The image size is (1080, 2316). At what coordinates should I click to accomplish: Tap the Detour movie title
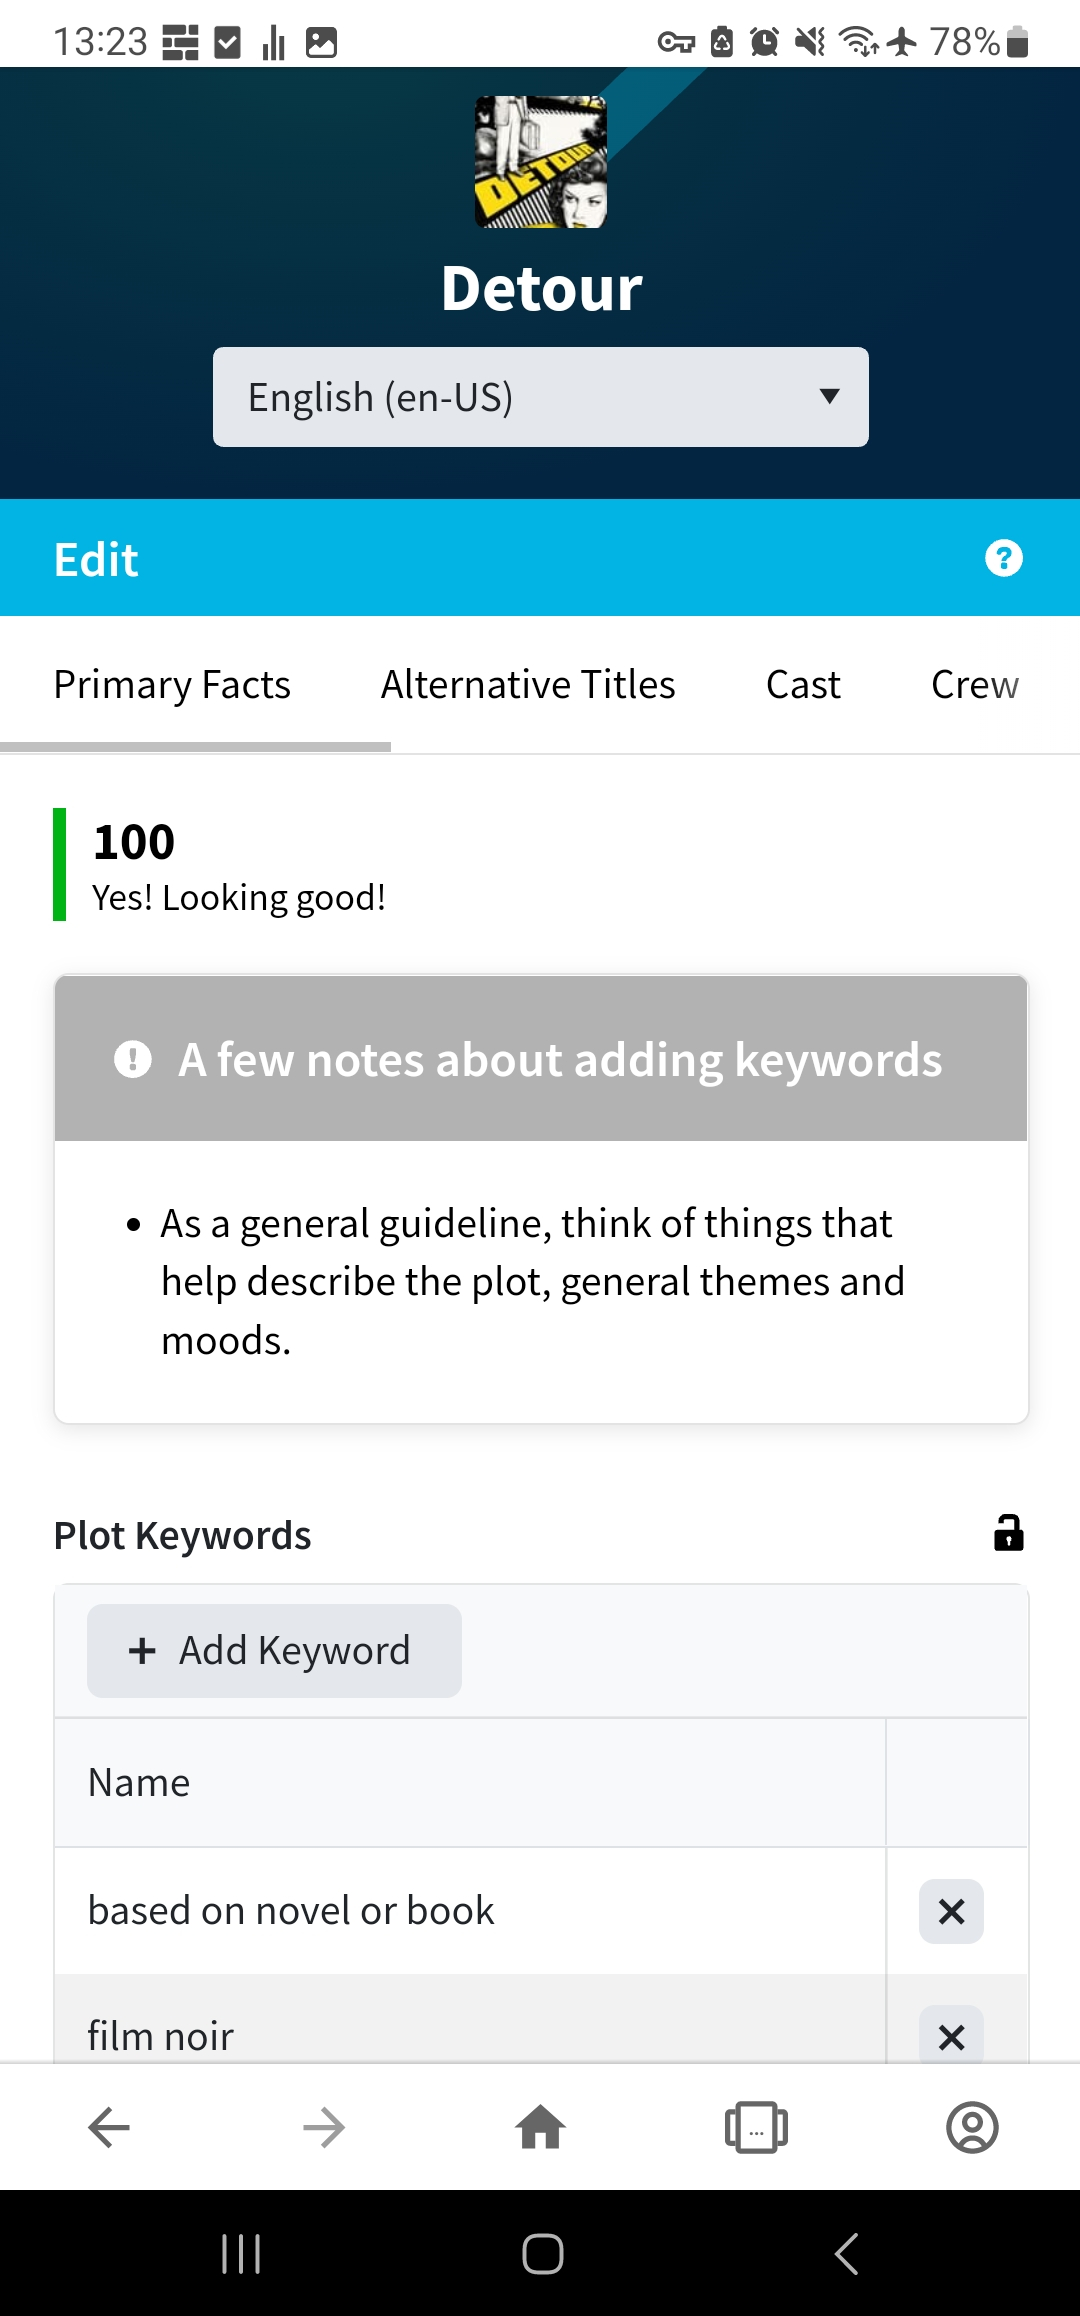[x=541, y=289]
